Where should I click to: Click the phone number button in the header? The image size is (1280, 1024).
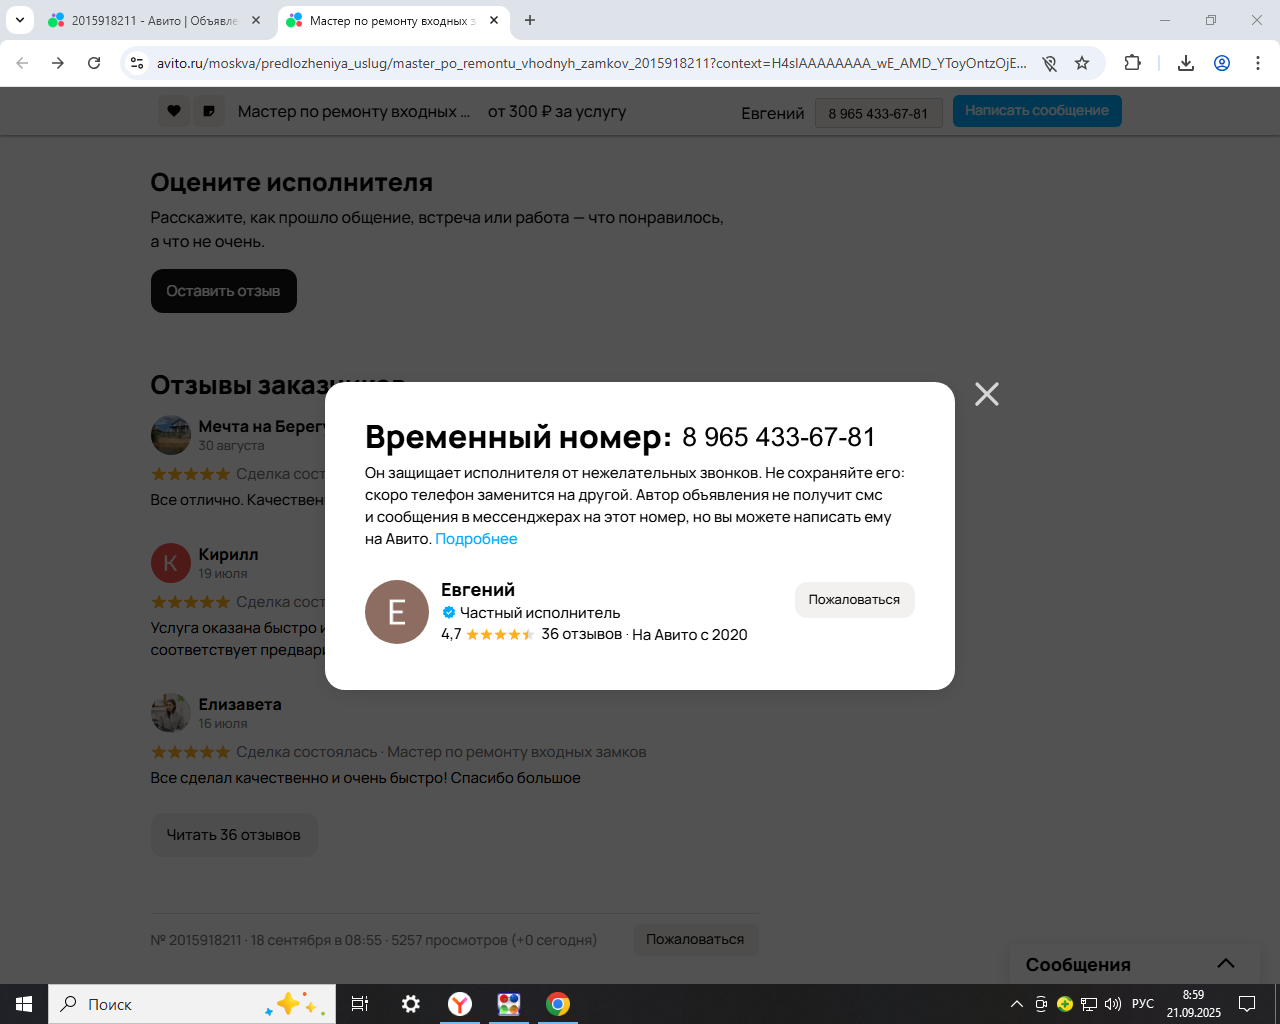878,113
